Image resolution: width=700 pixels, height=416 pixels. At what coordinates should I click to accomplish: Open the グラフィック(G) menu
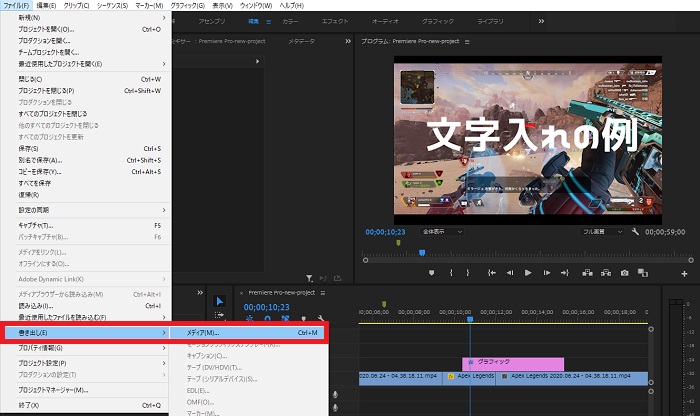[x=188, y=5]
